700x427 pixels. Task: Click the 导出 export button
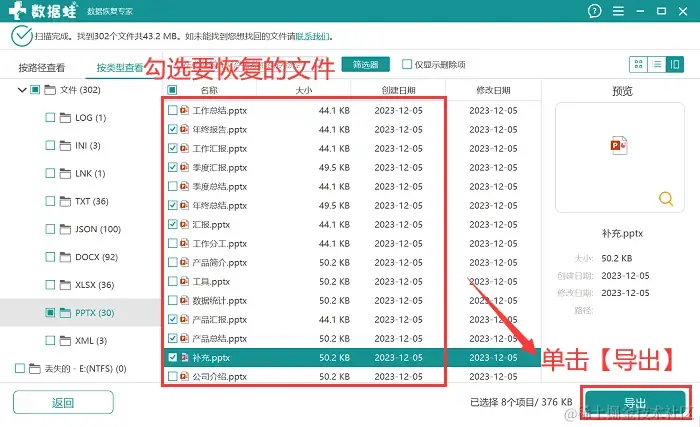tap(636, 403)
